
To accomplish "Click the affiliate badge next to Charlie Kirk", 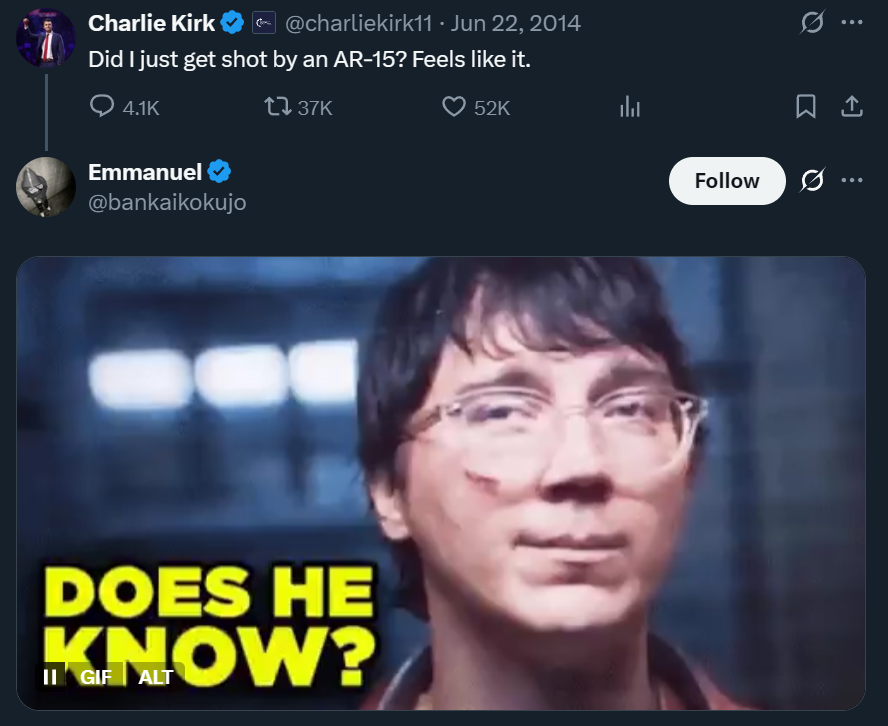I will click(263, 23).
